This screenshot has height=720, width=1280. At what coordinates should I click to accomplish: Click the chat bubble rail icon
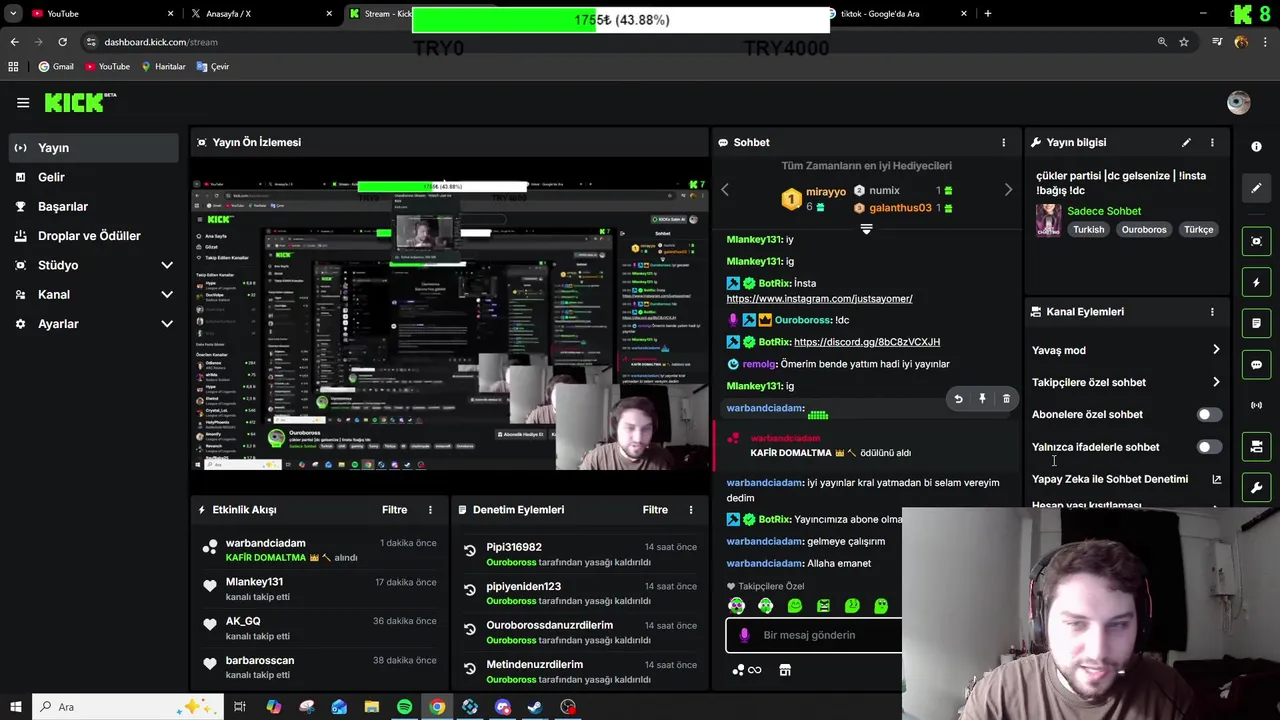point(1256,365)
